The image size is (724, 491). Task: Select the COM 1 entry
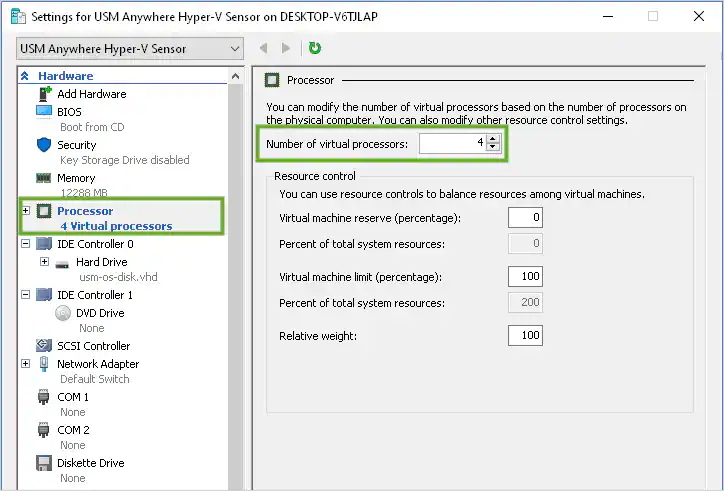(x=72, y=397)
